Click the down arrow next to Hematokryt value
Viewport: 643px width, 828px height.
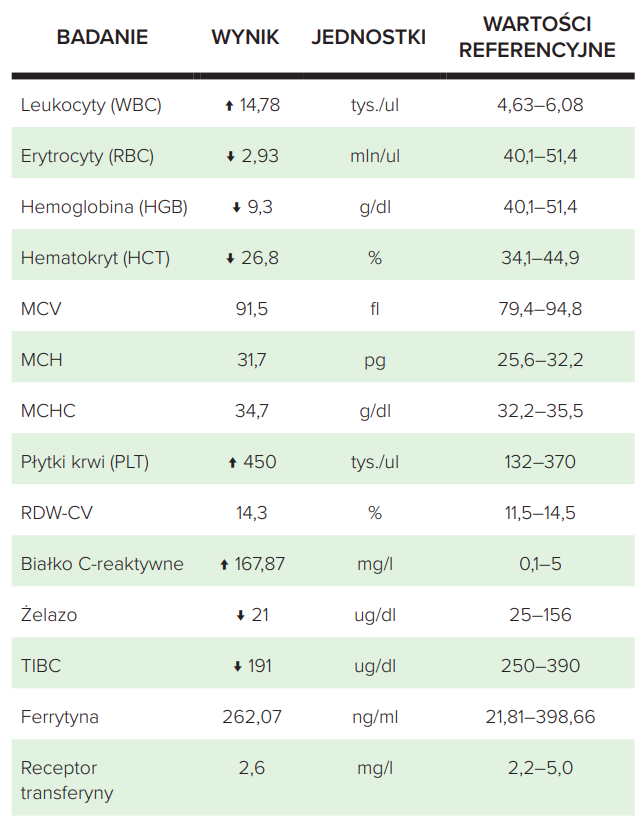coord(230,258)
